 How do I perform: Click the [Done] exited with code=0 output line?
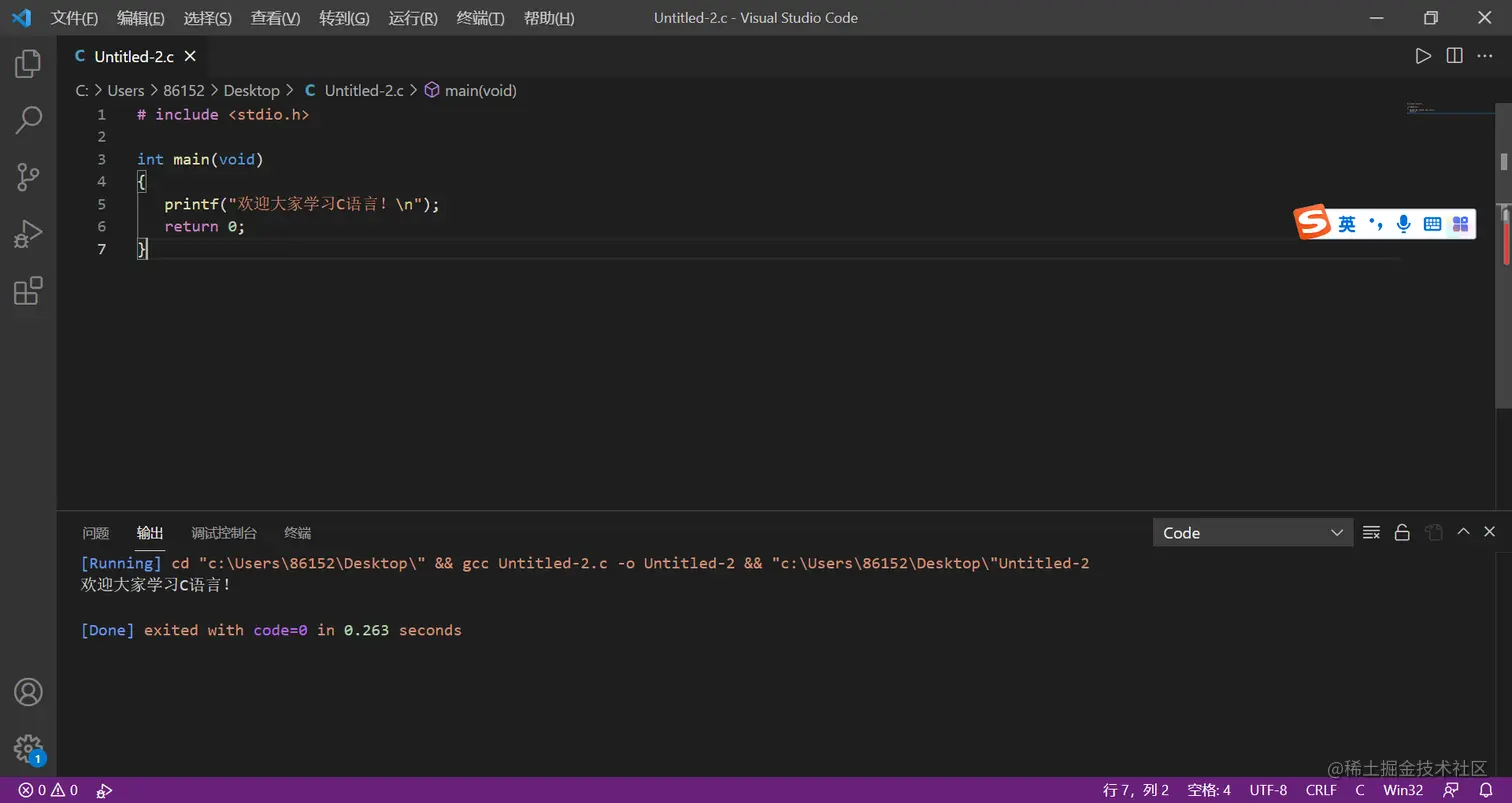[x=271, y=630]
